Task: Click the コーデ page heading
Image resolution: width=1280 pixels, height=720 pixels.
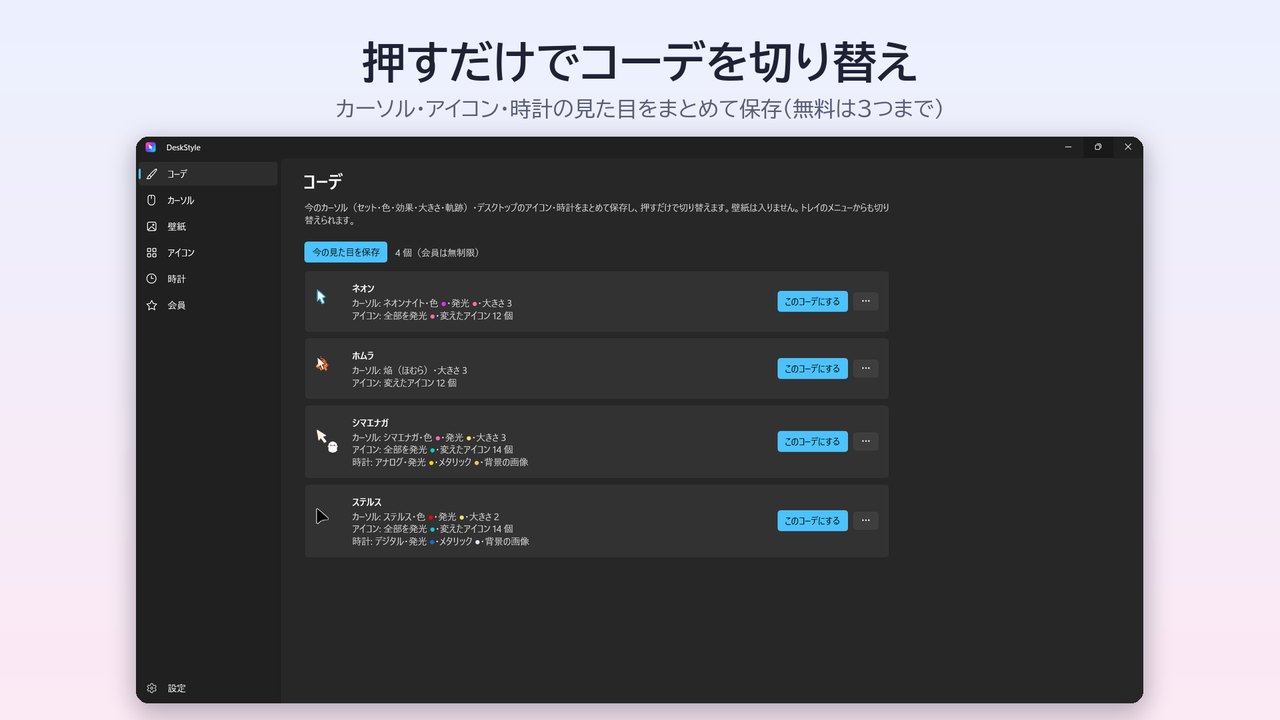Action: [323, 182]
